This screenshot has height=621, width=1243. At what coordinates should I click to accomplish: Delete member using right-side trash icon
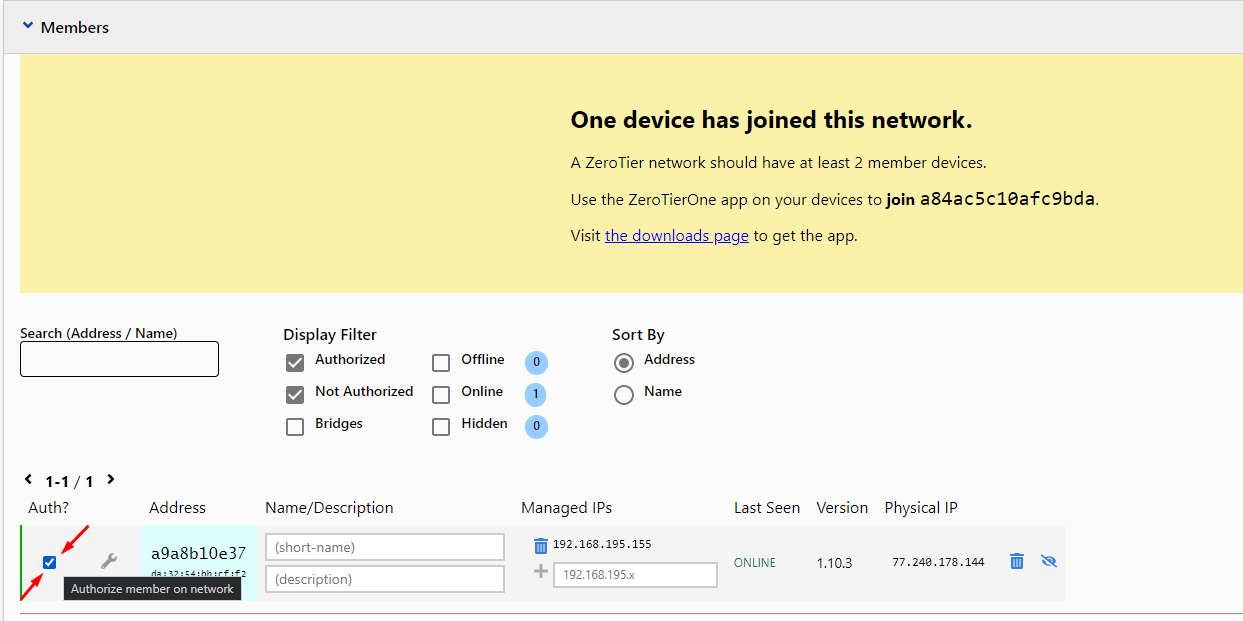point(1017,561)
